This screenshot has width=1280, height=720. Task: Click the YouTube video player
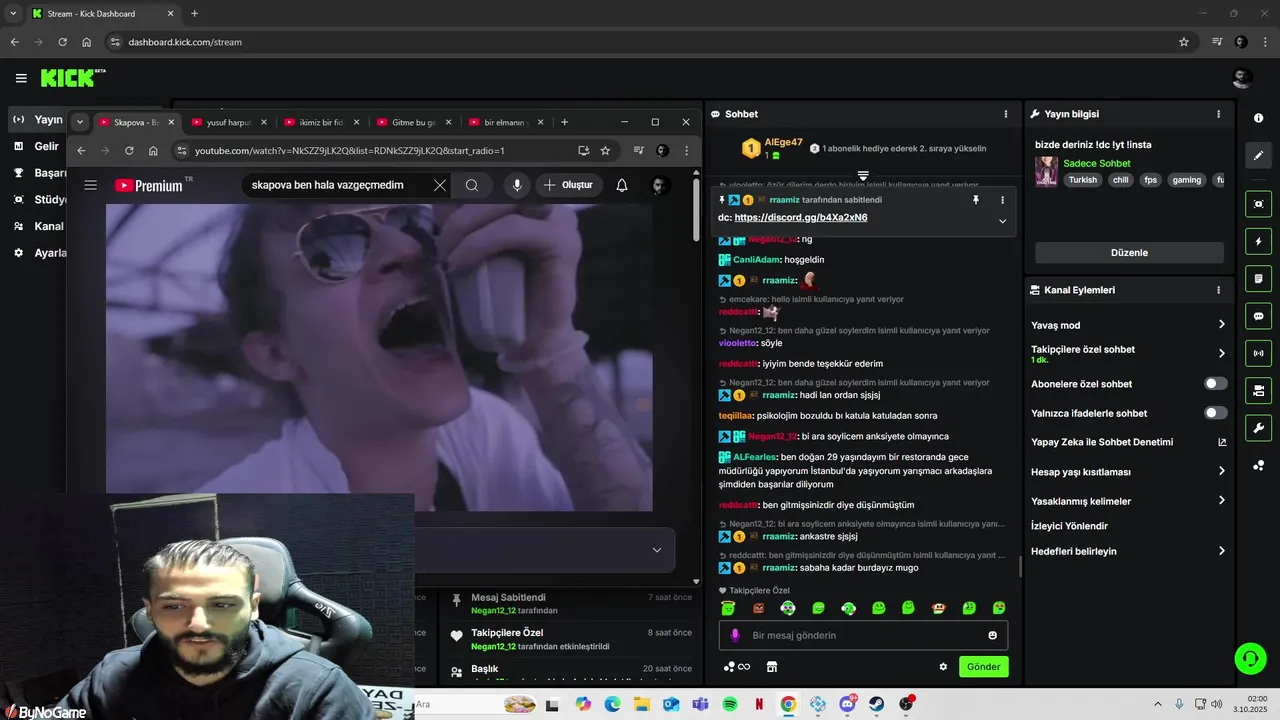[379, 357]
